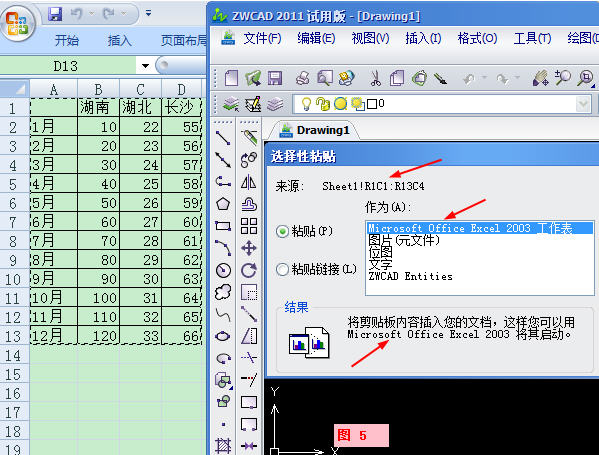Image resolution: width=599 pixels, height=455 pixels.
Task: Open 编辑(E) menu in ZWCAD
Action: 316,38
